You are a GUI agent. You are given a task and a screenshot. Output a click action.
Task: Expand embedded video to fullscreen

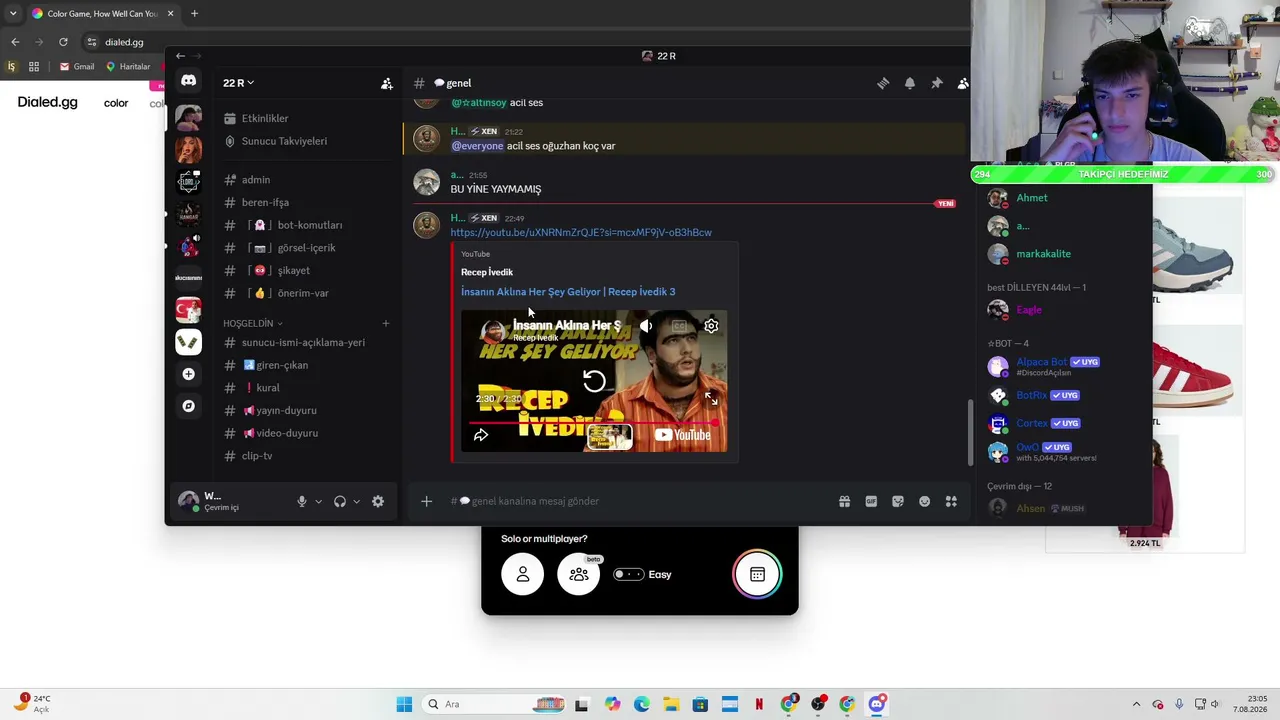[x=711, y=399]
